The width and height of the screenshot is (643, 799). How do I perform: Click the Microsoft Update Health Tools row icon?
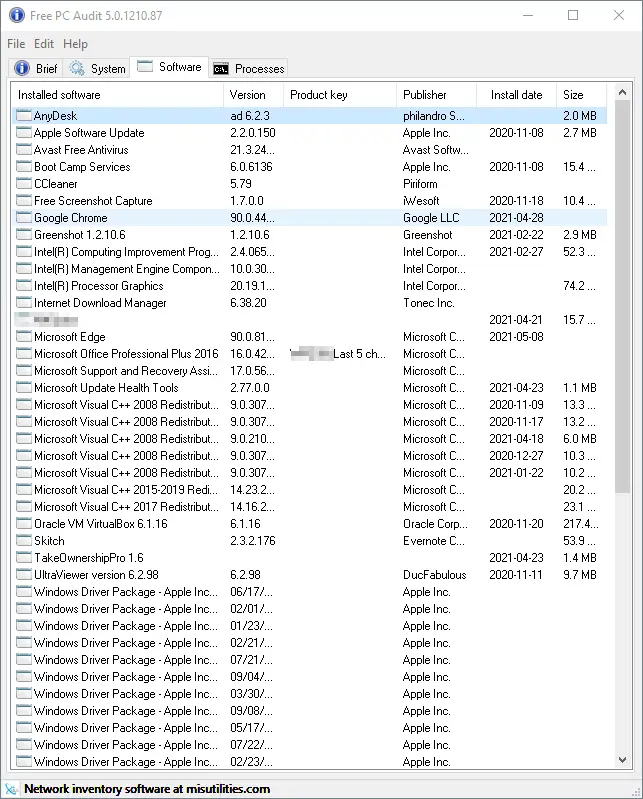pyautogui.click(x=23, y=388)
